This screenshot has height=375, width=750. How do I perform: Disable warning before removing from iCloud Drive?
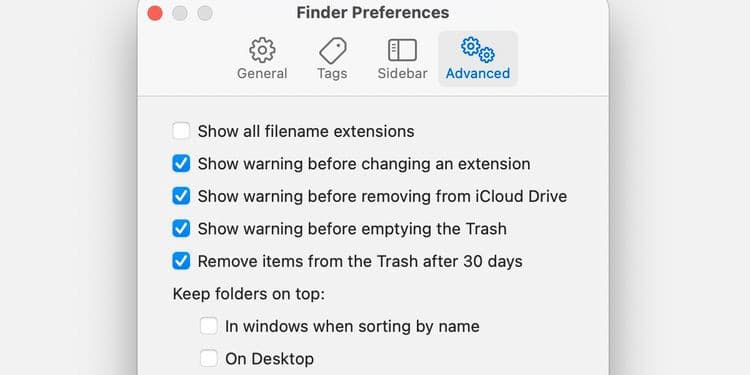tap(181, 196)
